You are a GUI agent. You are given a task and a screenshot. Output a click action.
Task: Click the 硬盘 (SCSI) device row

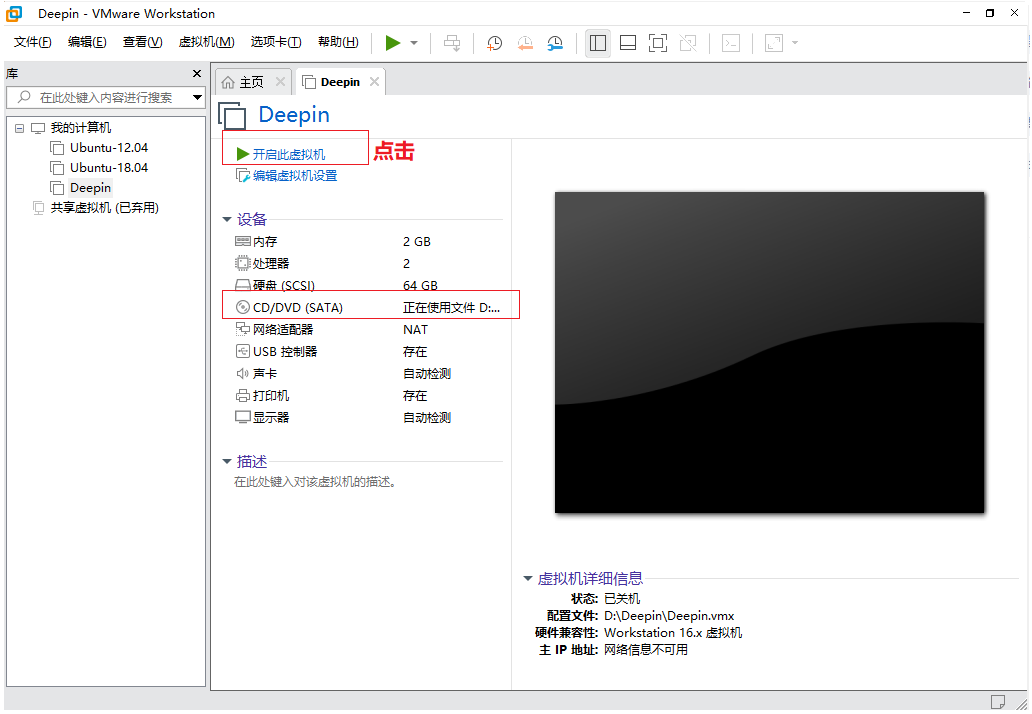[x=369, y=286]
